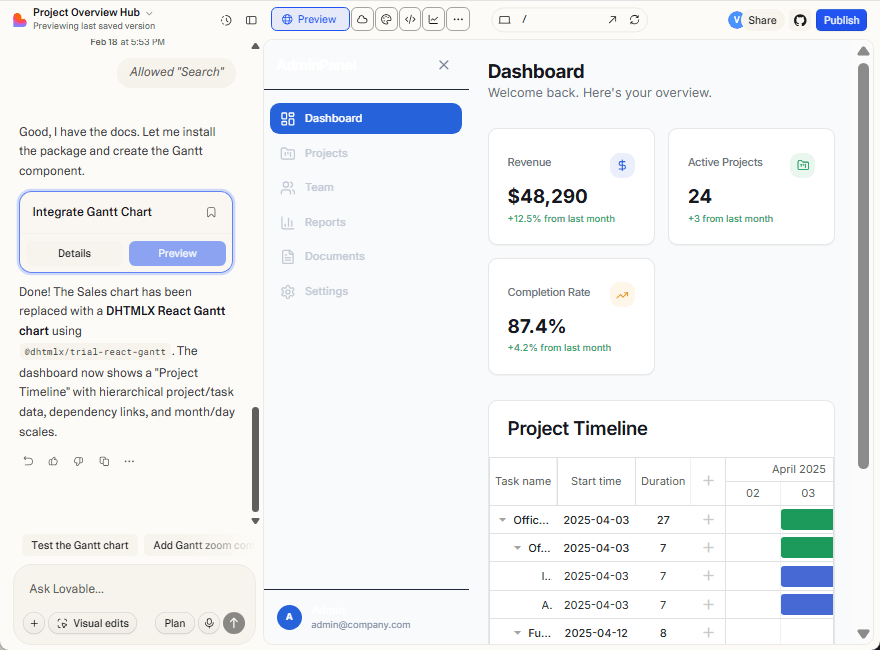
Task: Switch to the Preview tab on Gantt card
Action: click(177, 253)
